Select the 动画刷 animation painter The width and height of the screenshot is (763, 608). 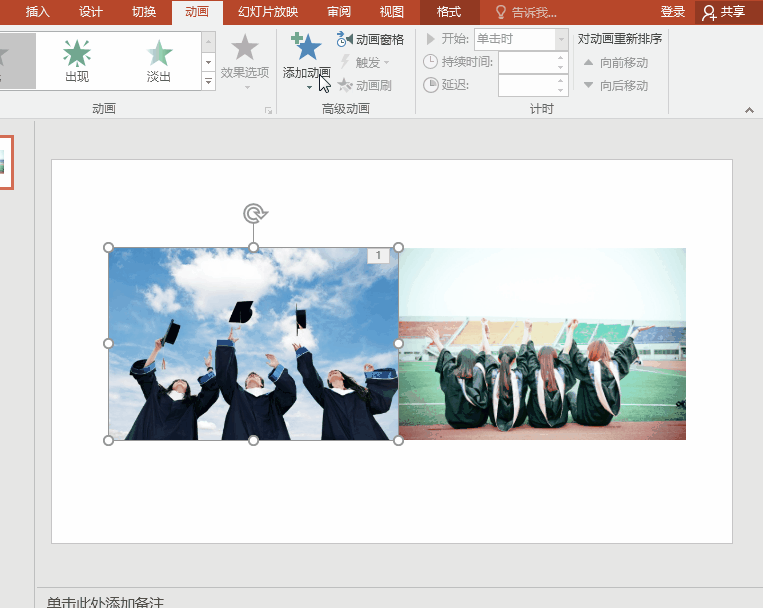364,86
